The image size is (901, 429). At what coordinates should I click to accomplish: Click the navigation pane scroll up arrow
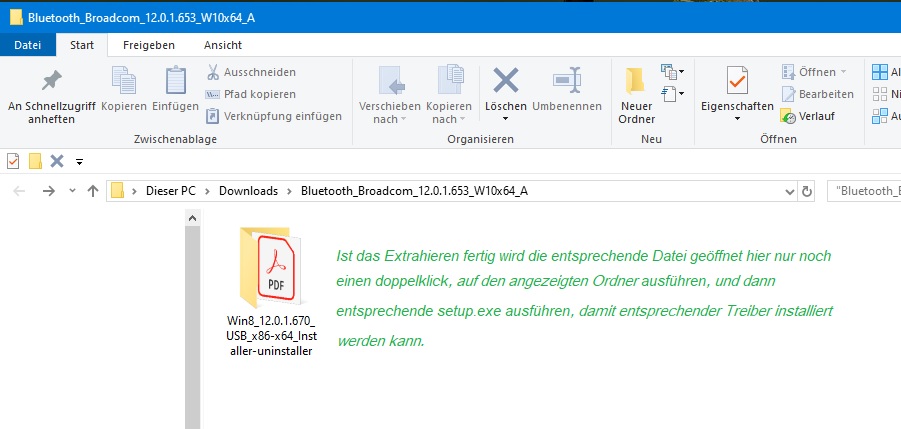(x=192, y=218)
